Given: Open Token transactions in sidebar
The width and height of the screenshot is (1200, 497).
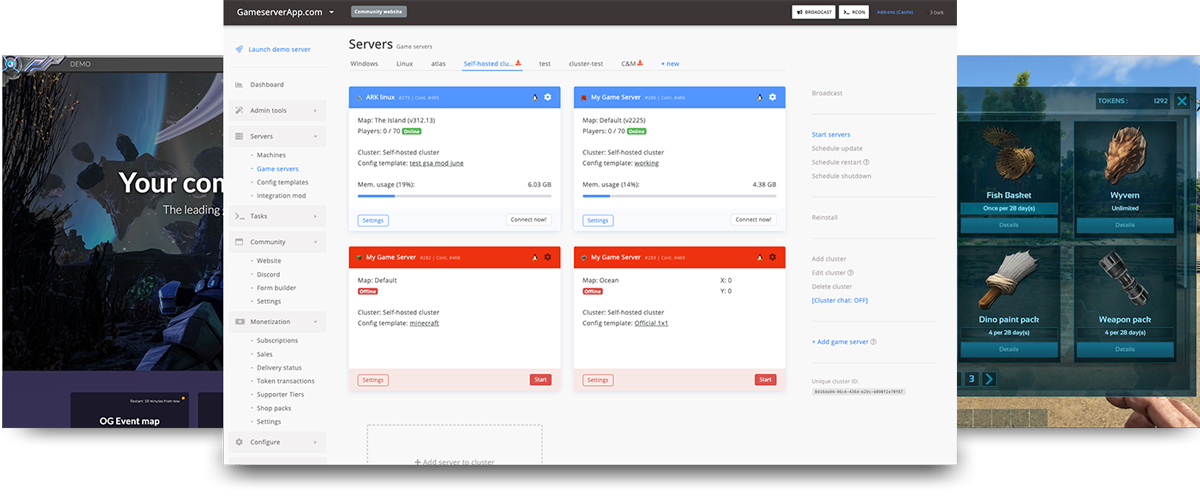Looking at the screenshot, I should pos(285,381).
